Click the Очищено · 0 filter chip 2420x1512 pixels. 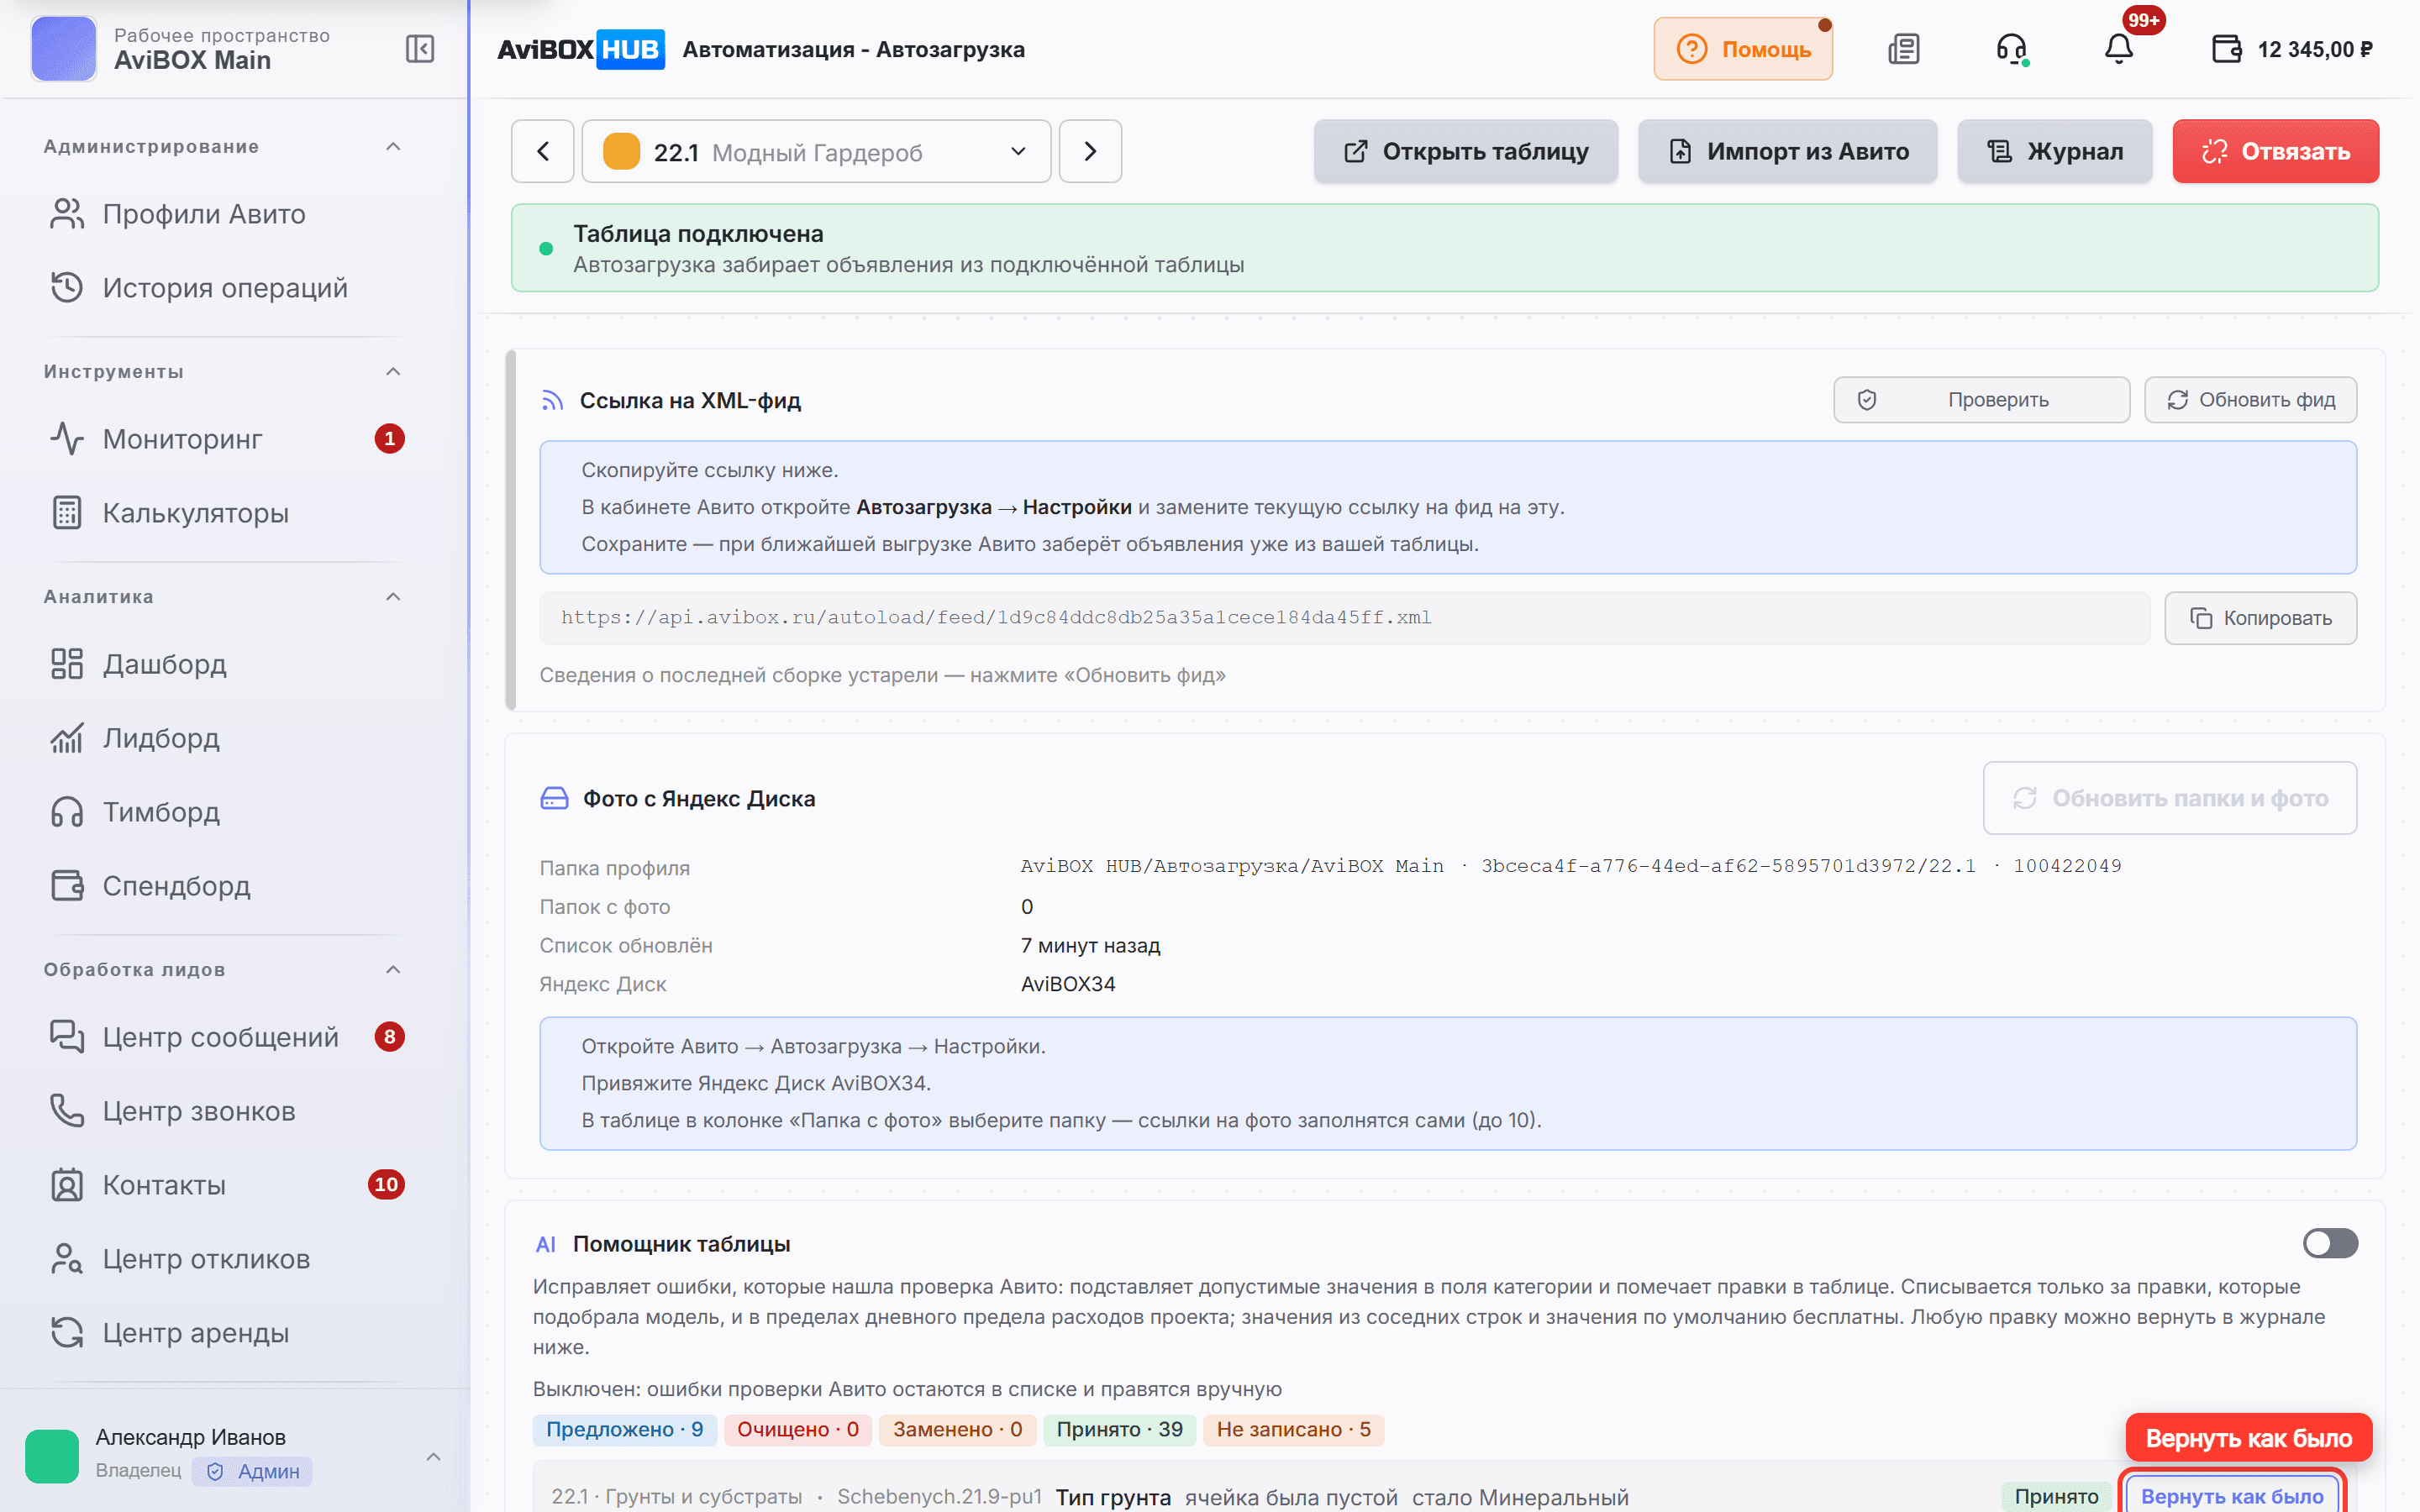pos(797,1430)
